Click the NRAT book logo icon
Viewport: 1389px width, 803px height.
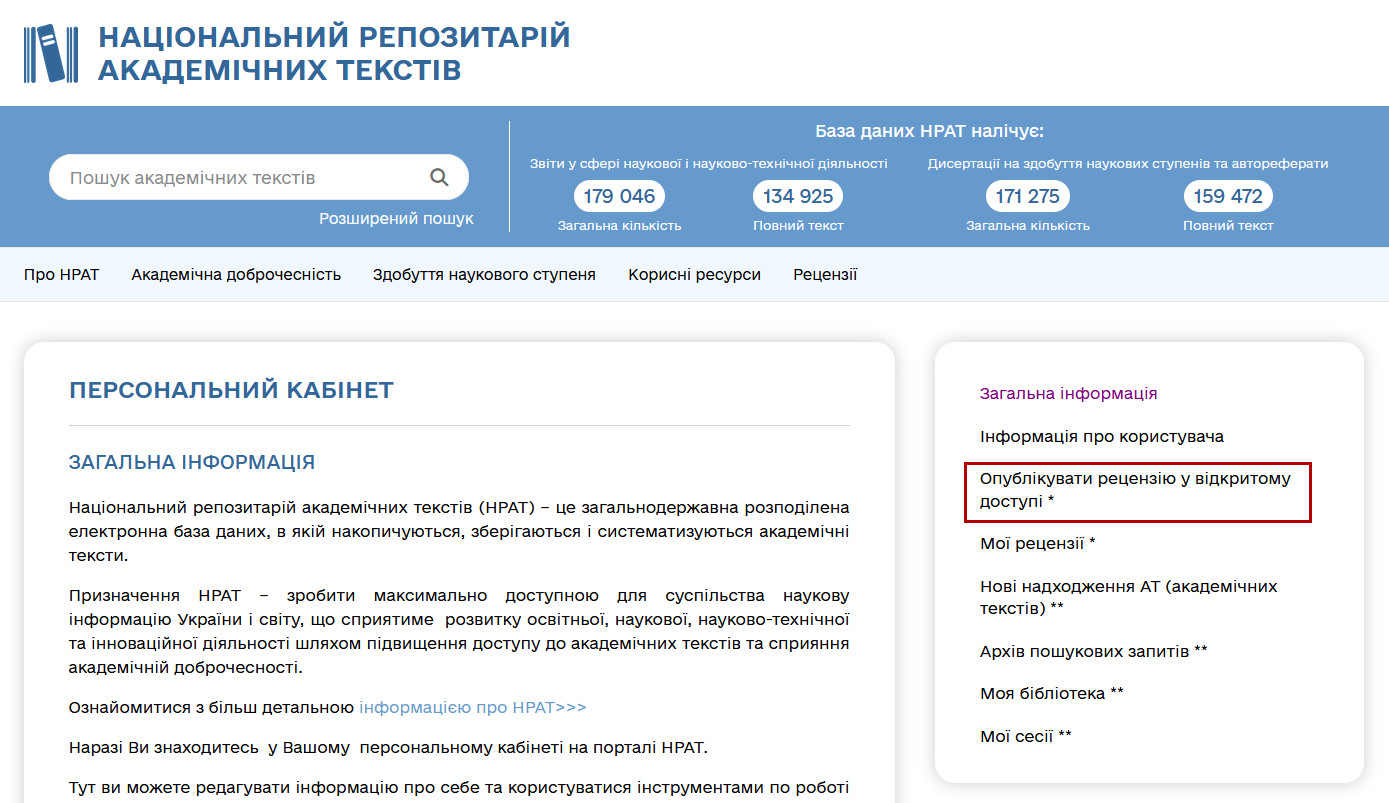coord(50,53)
